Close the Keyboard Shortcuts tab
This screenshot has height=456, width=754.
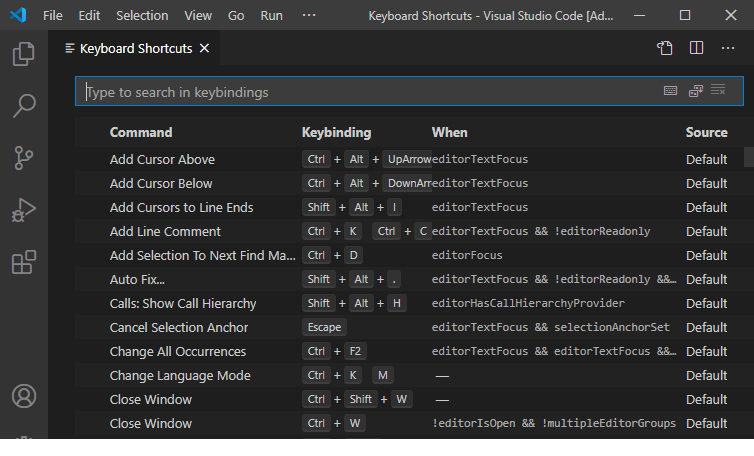[x=204, y=48]
